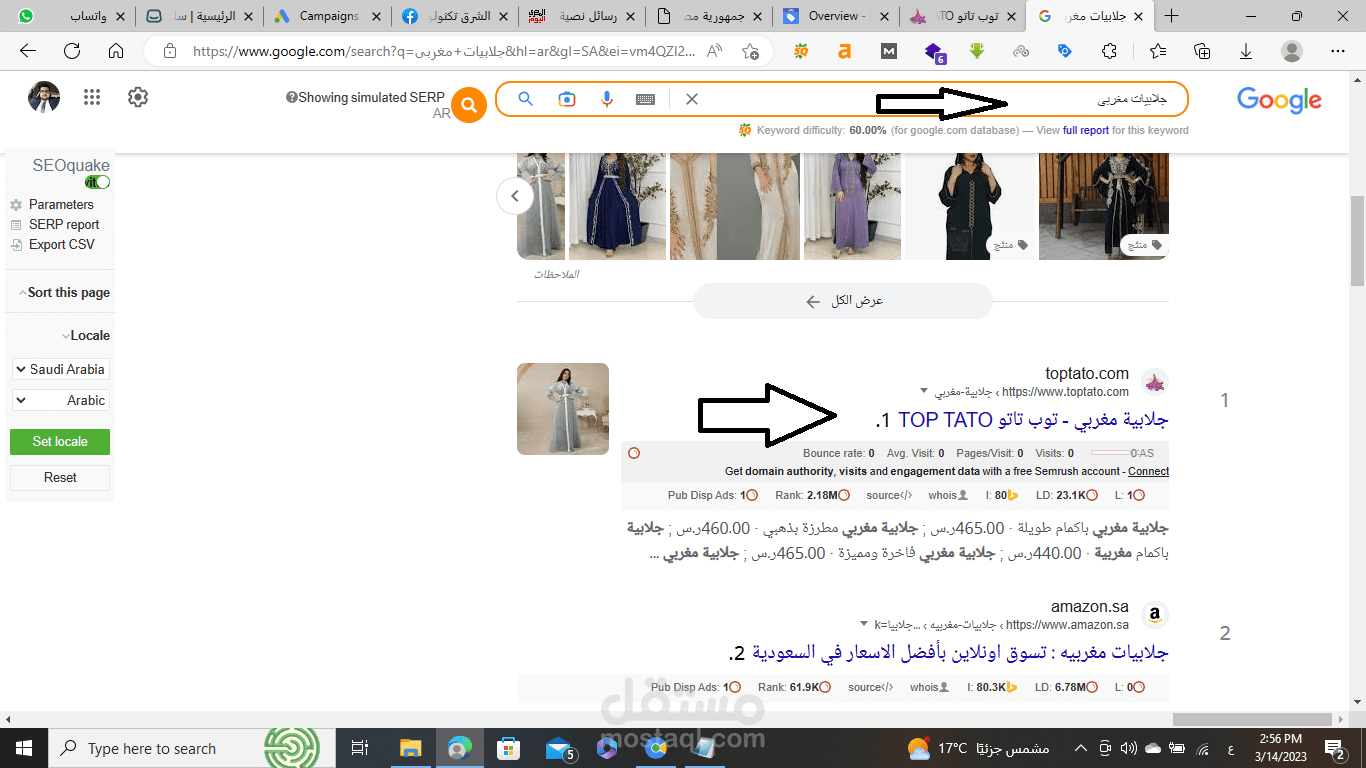Screen dimensions: 1366x768
Task: Click source icon for toptato result
Action: point(889,495)
